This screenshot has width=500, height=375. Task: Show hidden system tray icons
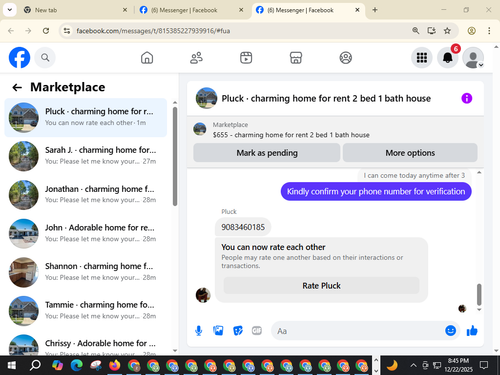click(413, 366)
